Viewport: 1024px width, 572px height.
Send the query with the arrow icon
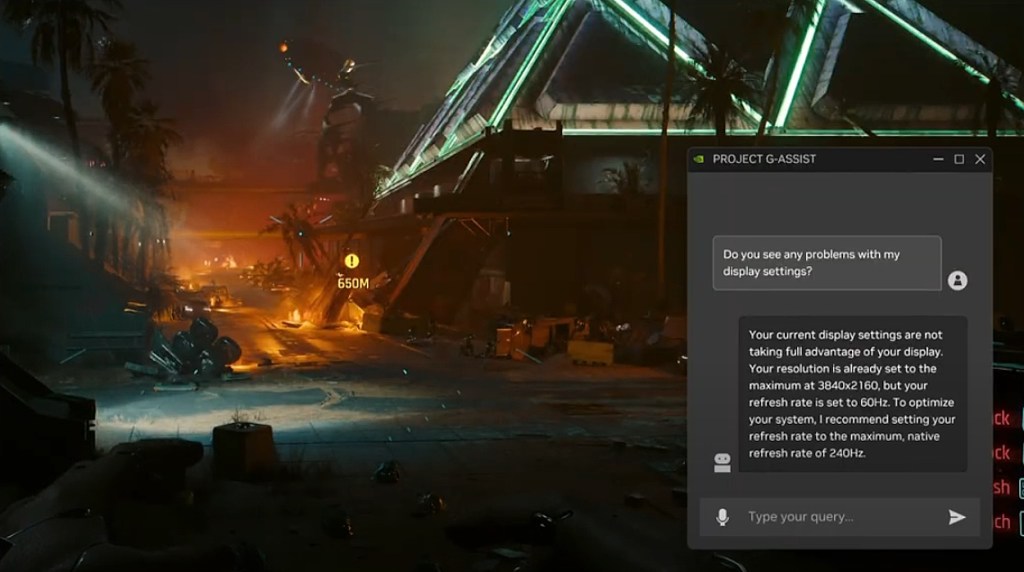tap(957, 517)
